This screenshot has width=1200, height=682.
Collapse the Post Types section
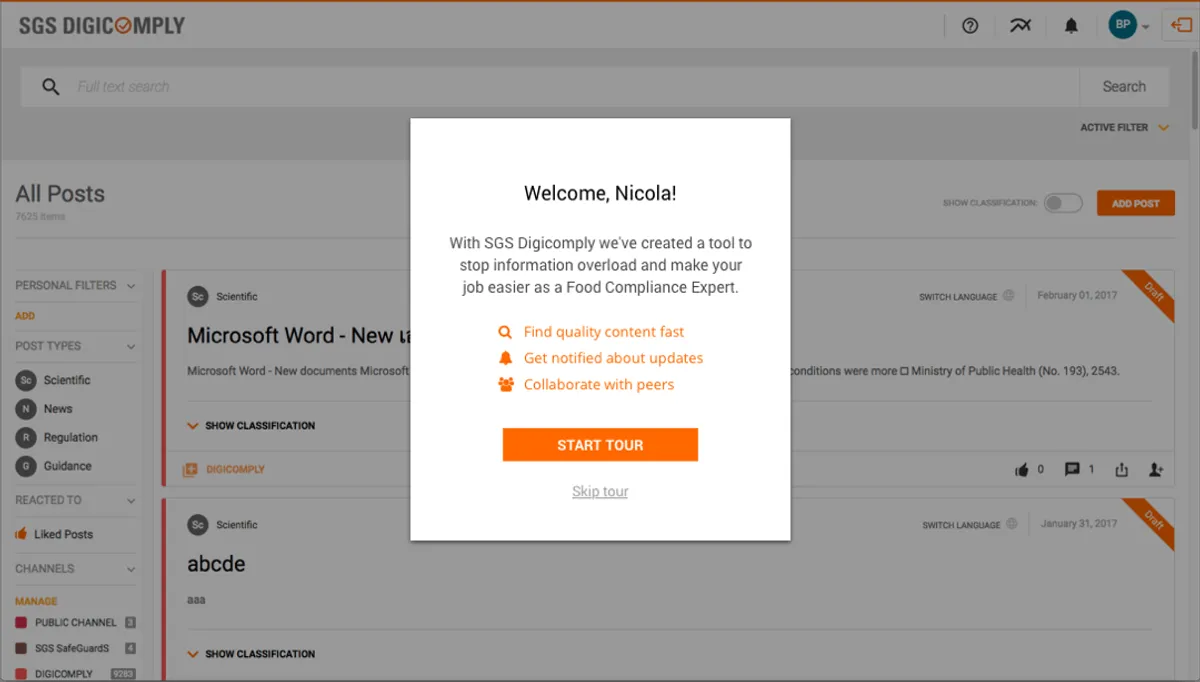pos(131,347)
